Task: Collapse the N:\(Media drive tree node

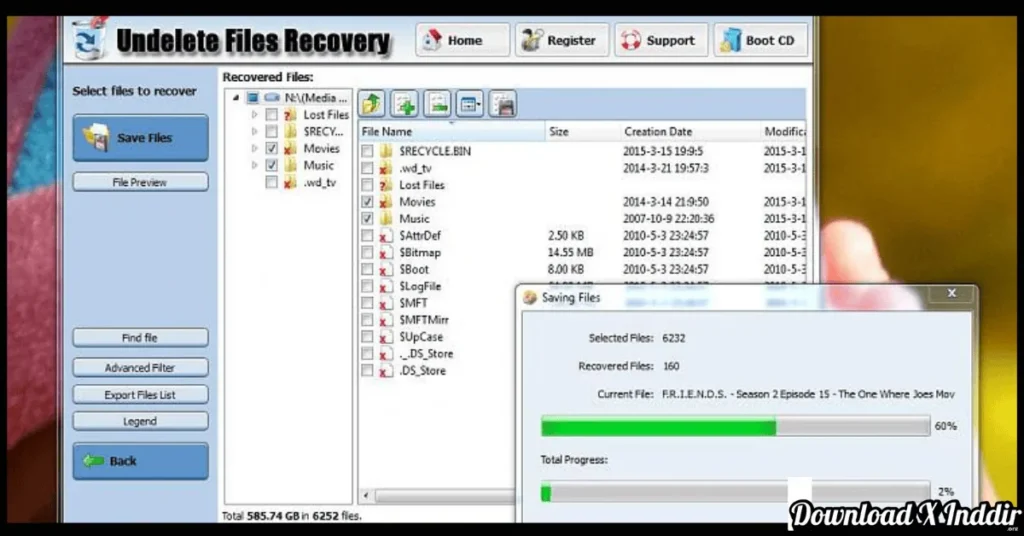Action: [236, 98]
